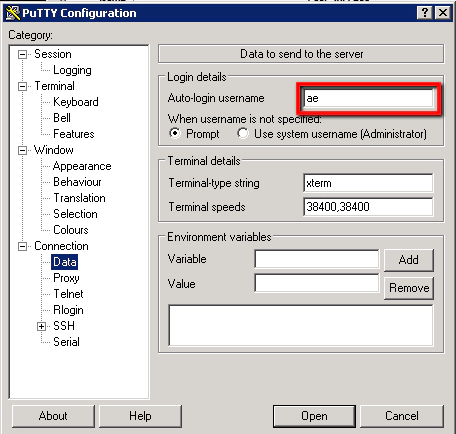Open the Colours settings
This screenshot has width=456, height=434.
pos(71,230)
